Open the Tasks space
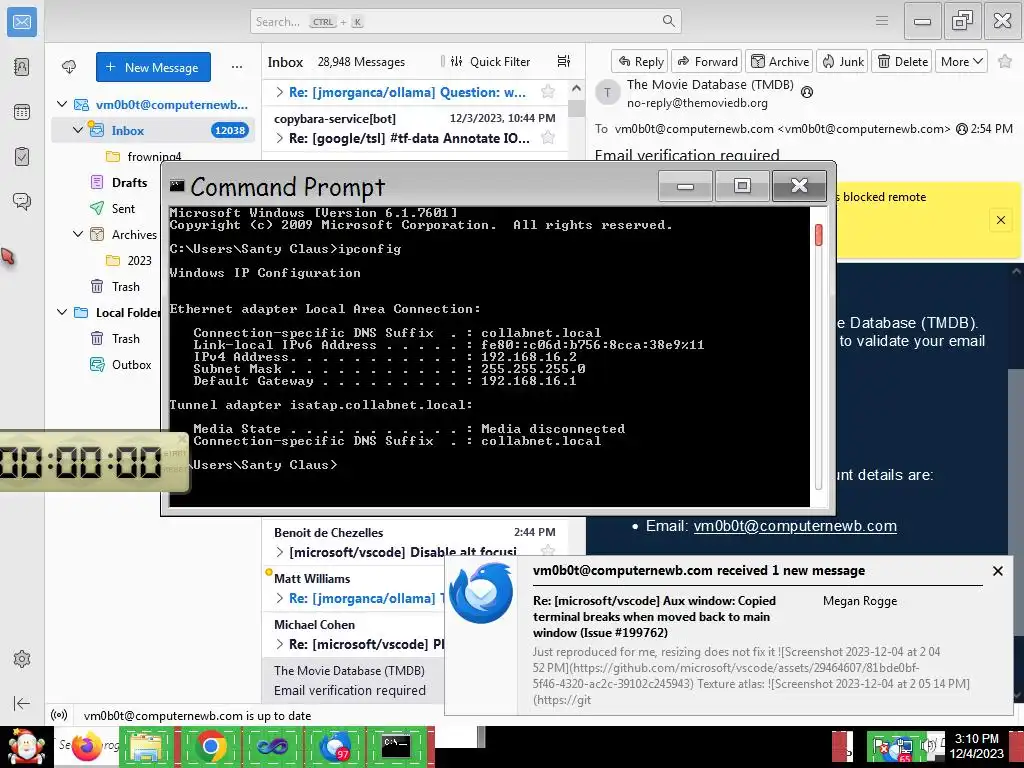Screen dimensions: 1024x768 [x=22, y=157]
